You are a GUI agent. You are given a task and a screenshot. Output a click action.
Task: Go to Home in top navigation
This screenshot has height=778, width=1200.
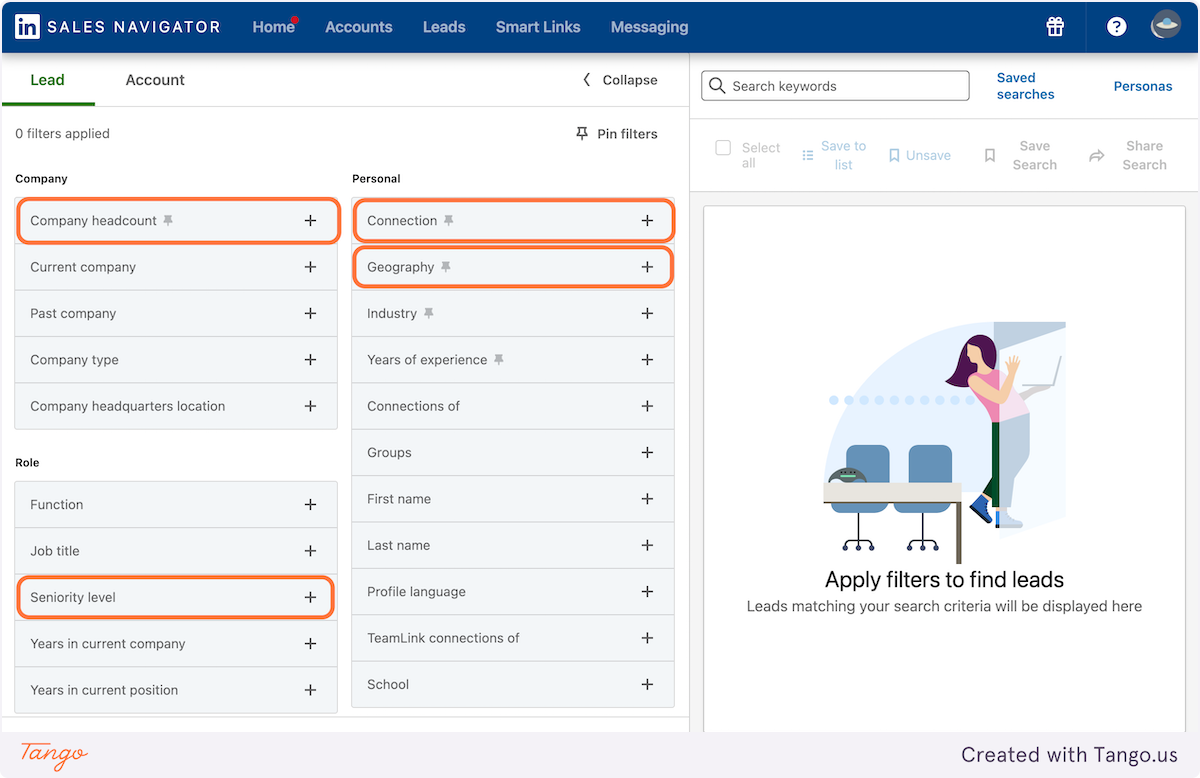point(274,27)
